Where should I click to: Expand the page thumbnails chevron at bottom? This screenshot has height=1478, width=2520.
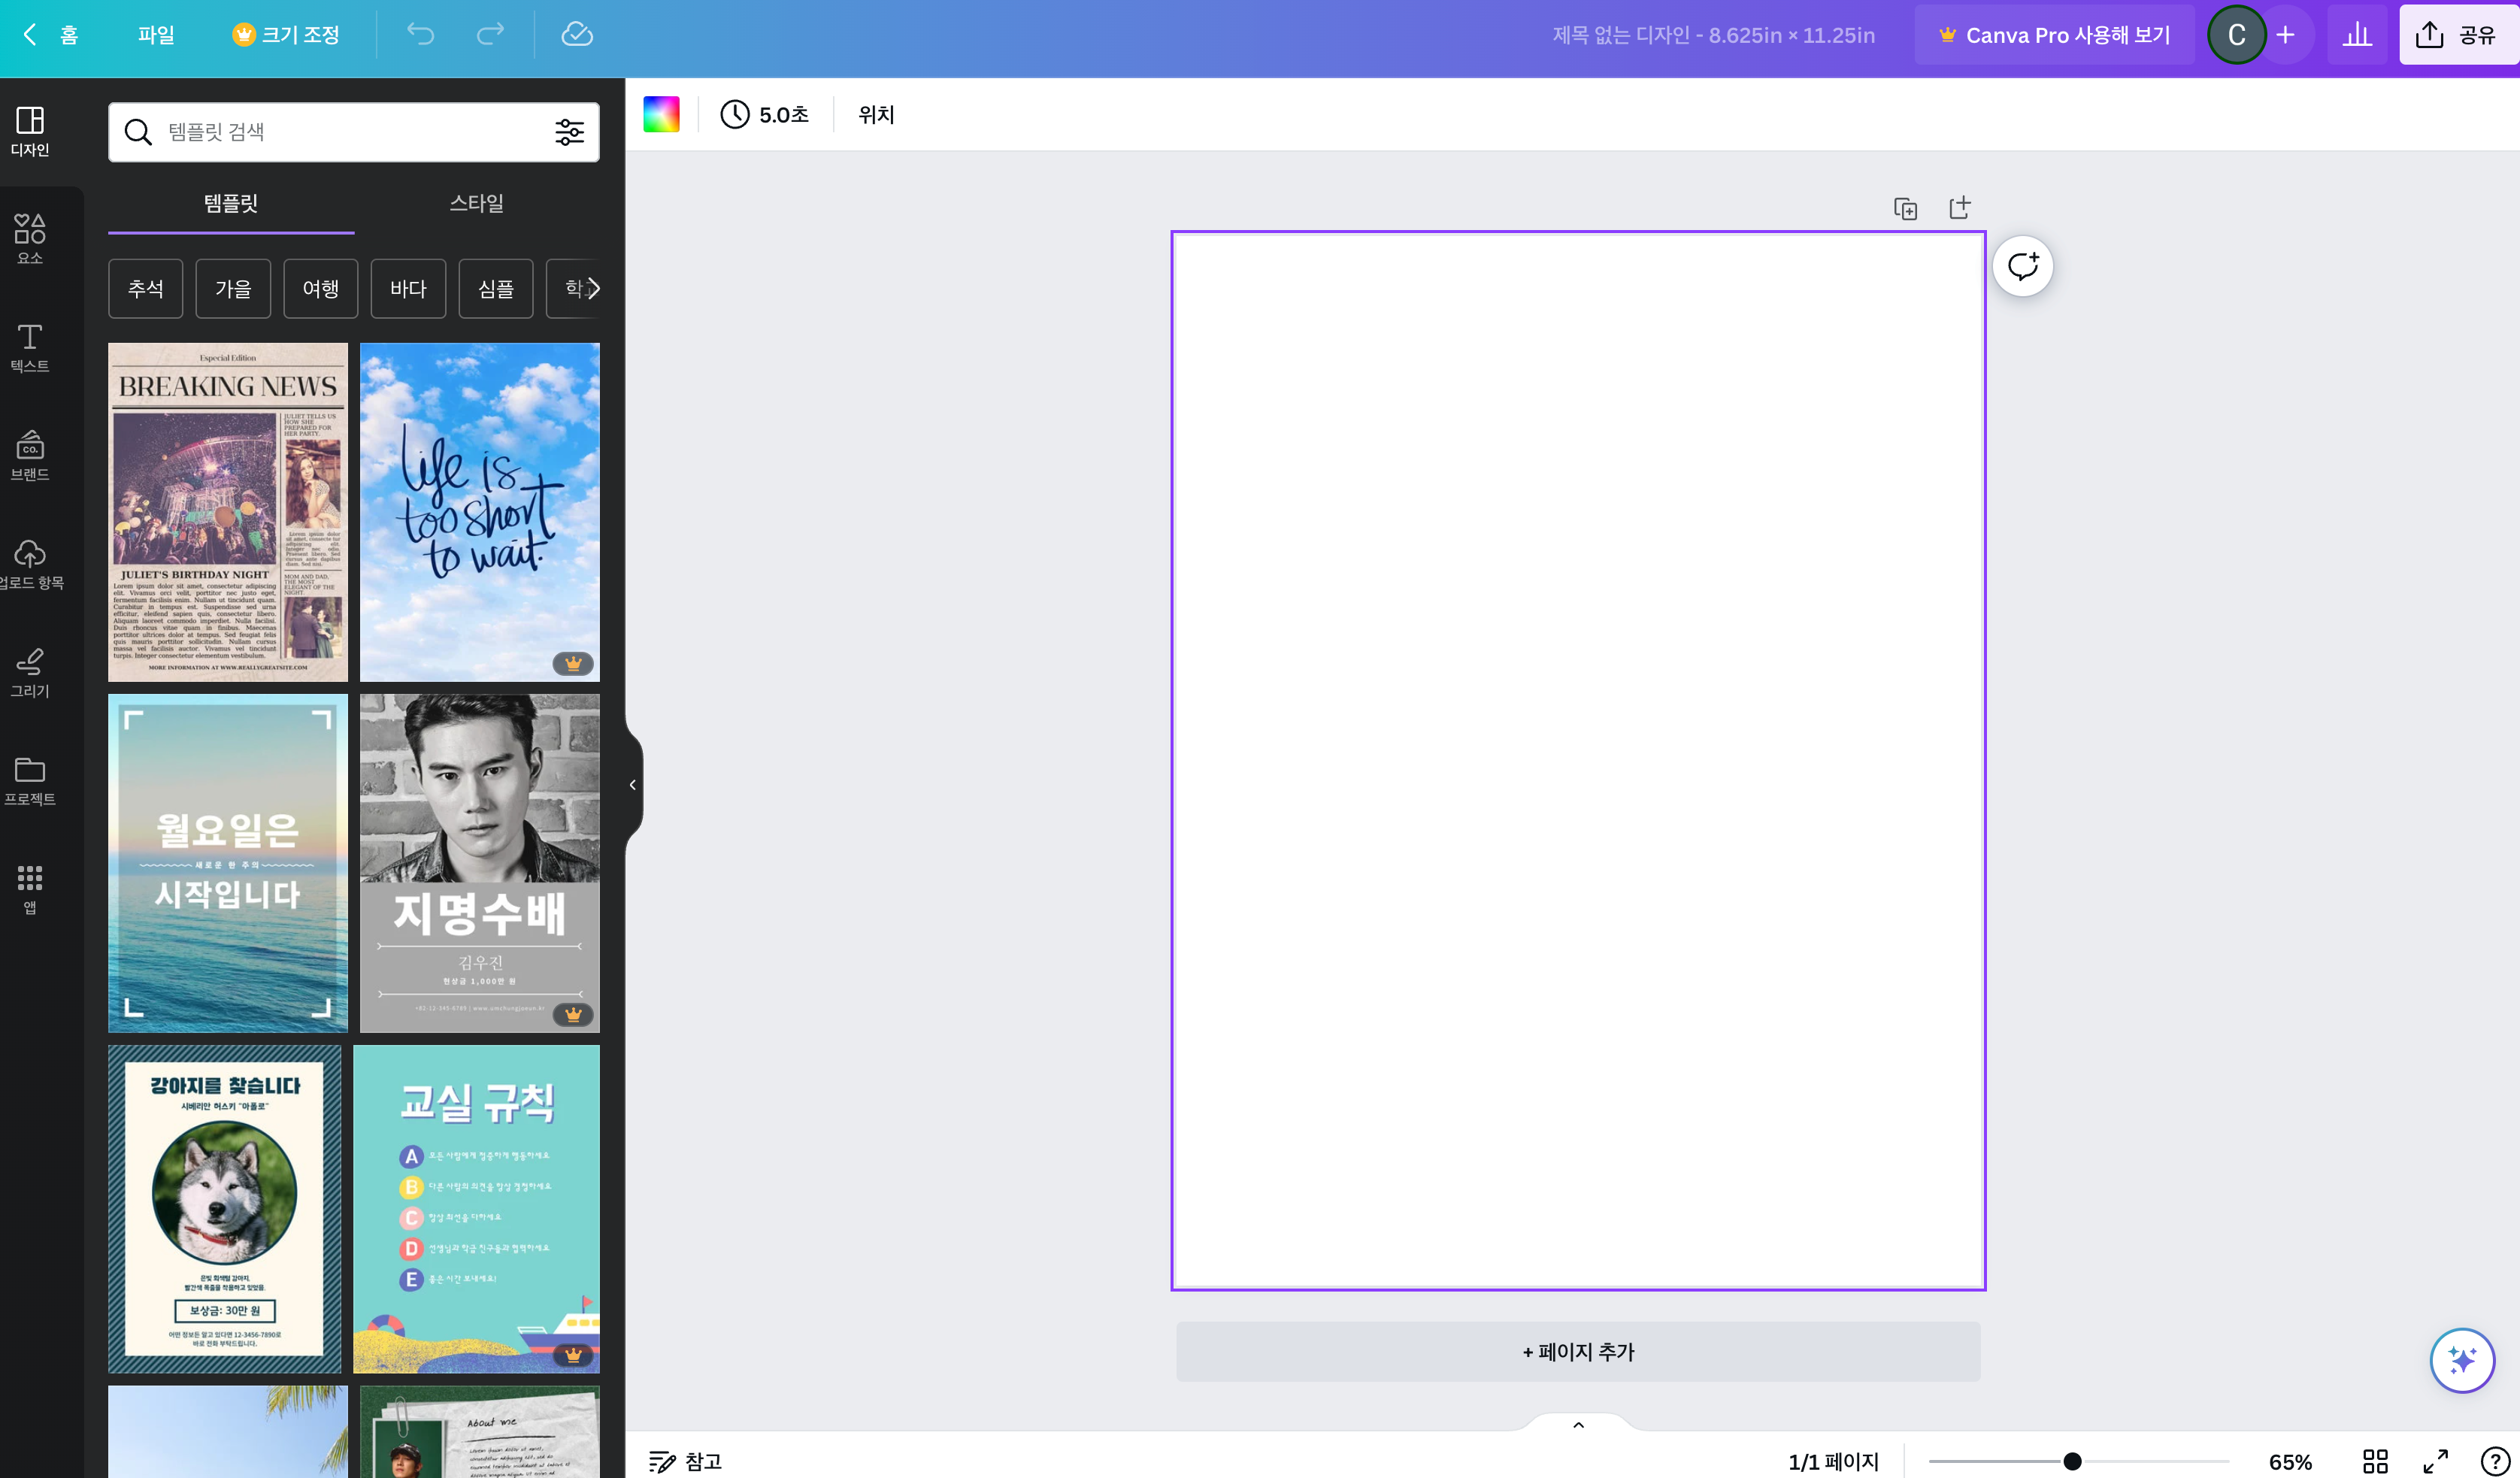point(1578,1425)
